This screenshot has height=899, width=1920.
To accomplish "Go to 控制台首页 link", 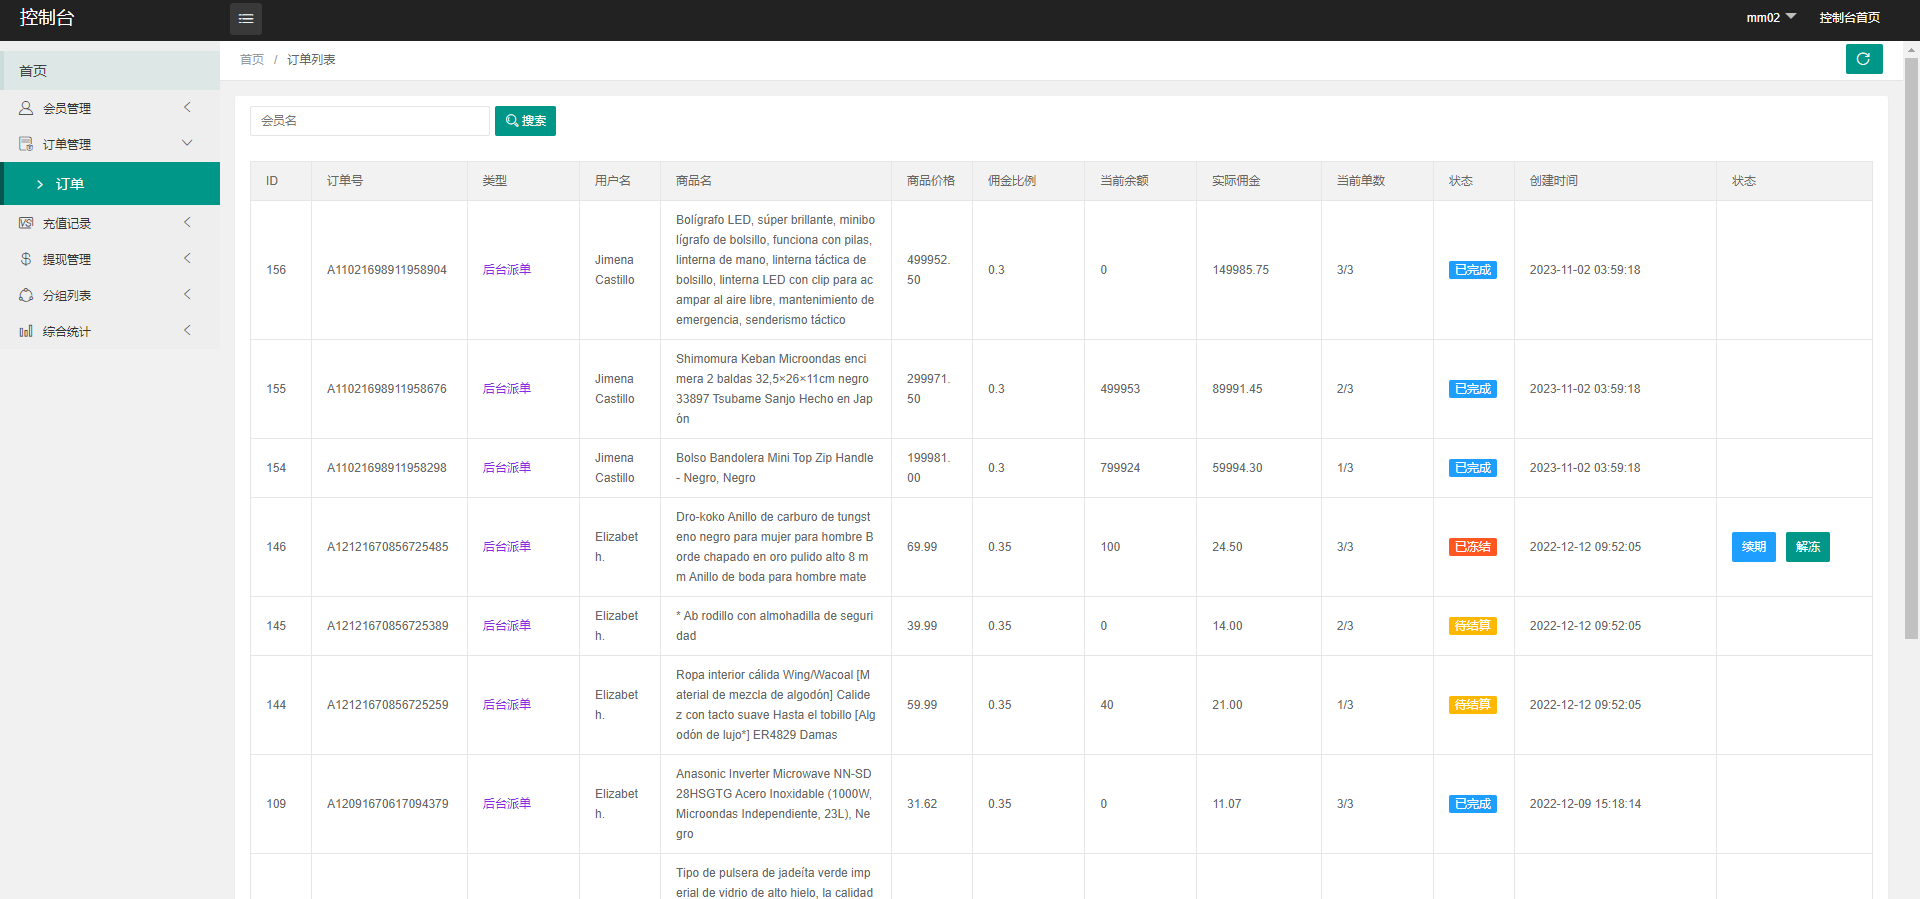I will tap(1849, 18).
